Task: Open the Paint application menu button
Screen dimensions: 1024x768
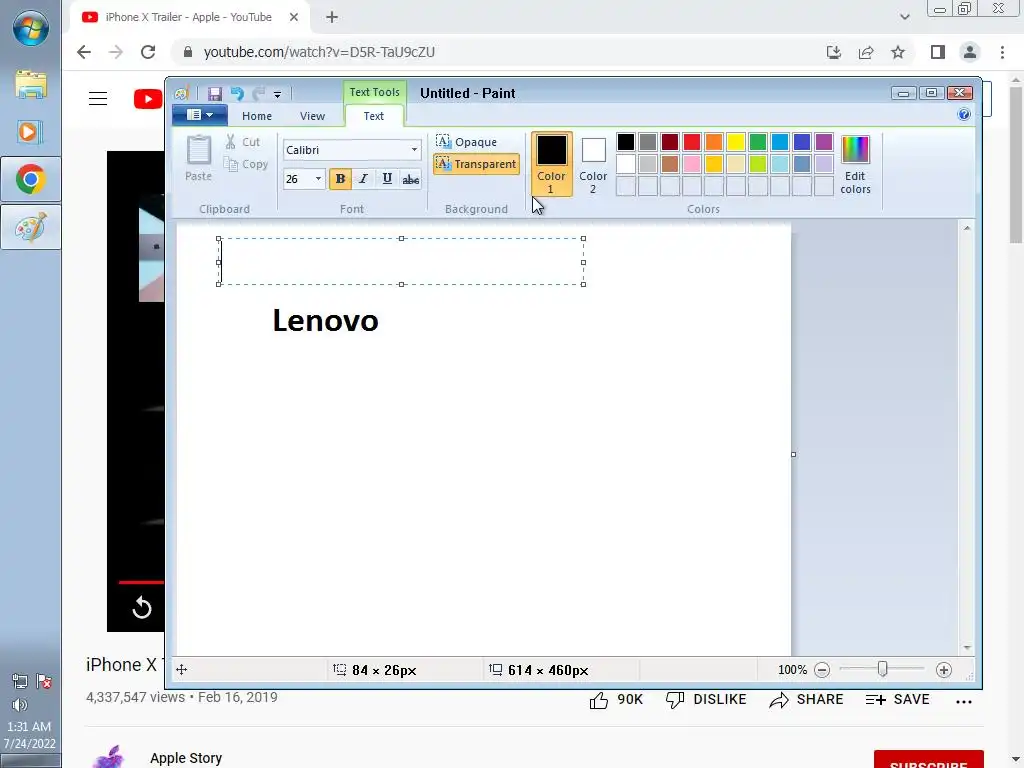Action: (199, 115)
